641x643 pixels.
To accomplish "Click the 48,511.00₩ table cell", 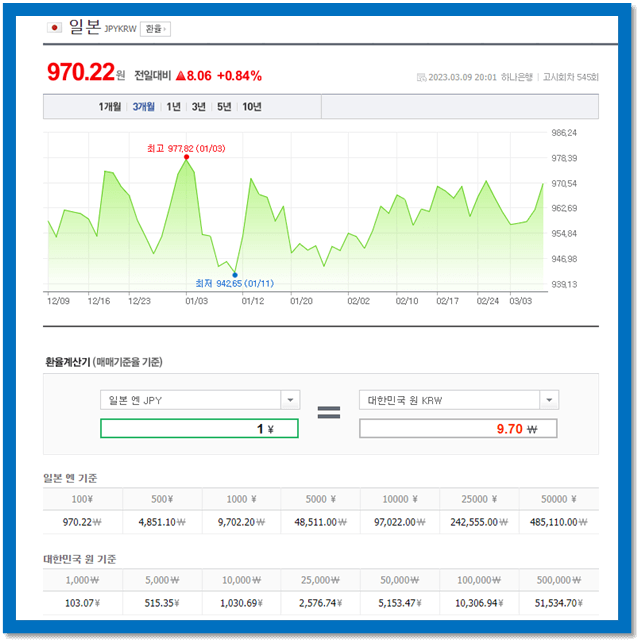I will point(321,522).
